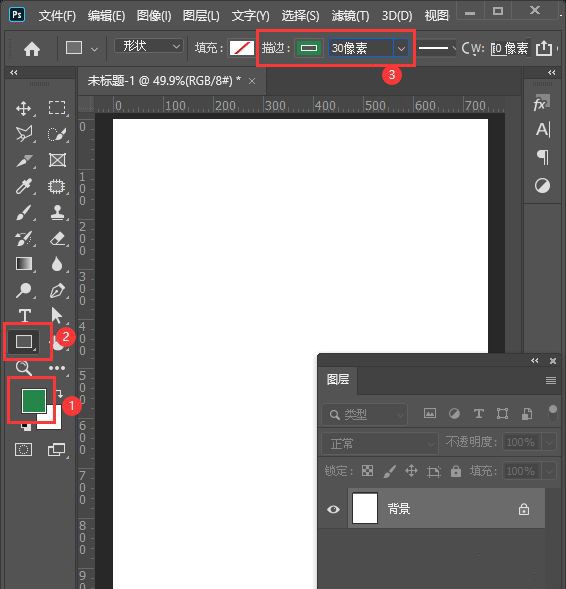Click the Home button in options bar
566x589 pixels.
point(32,49)
